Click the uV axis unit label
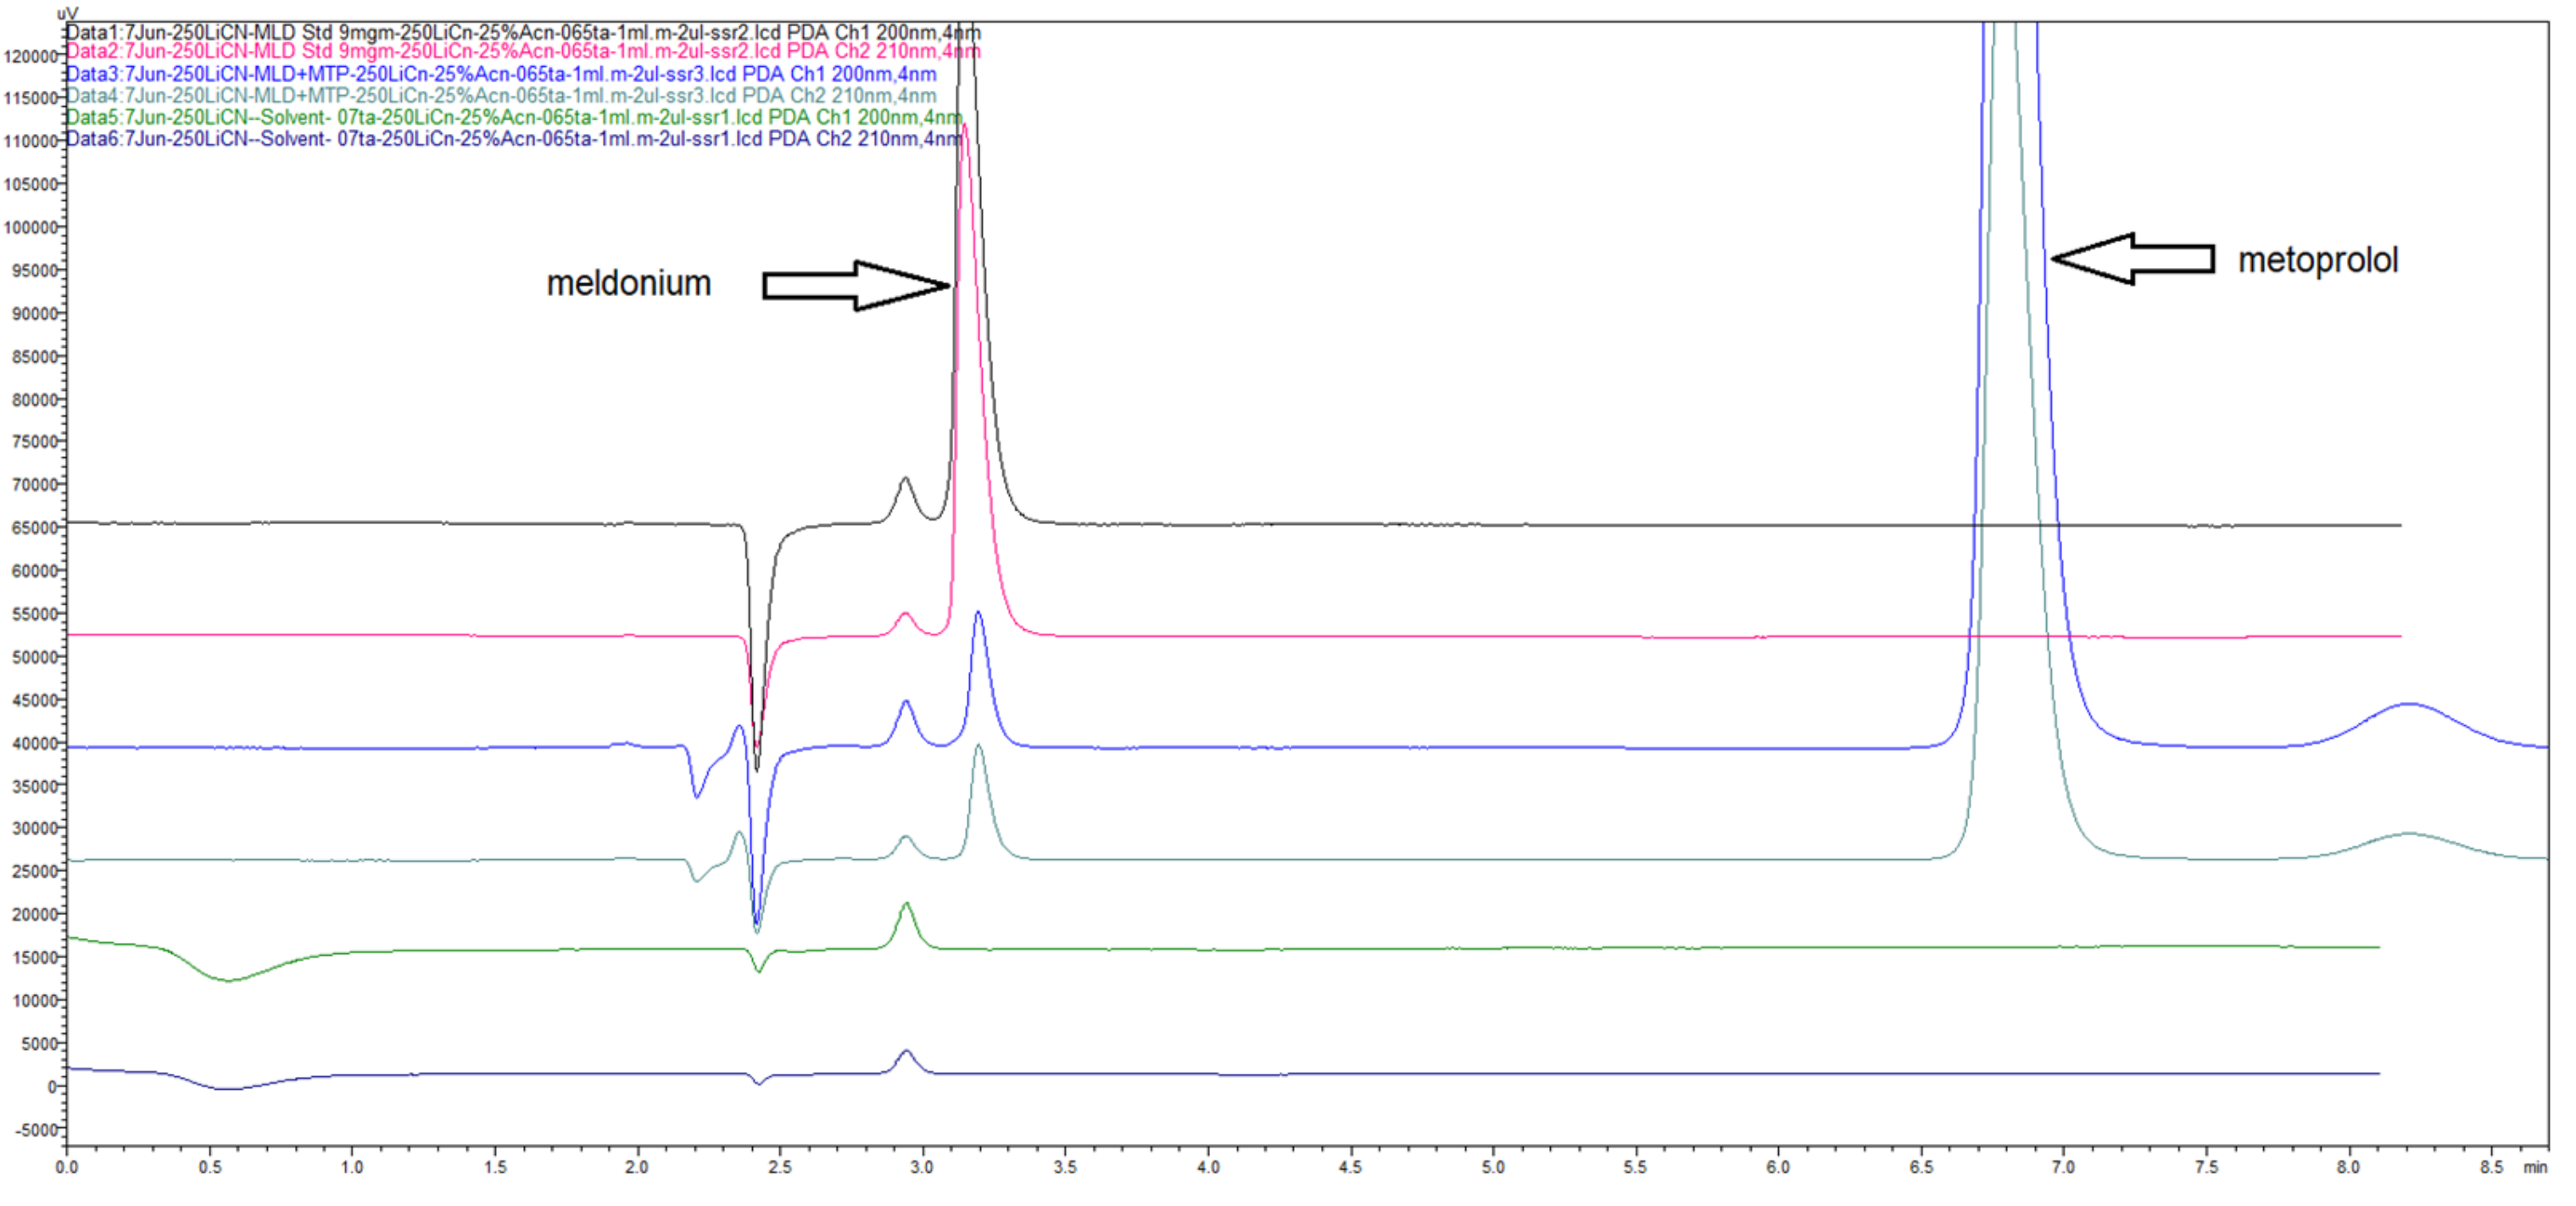This screenshot has width=2576, height=1206. [x=66, y=12]
